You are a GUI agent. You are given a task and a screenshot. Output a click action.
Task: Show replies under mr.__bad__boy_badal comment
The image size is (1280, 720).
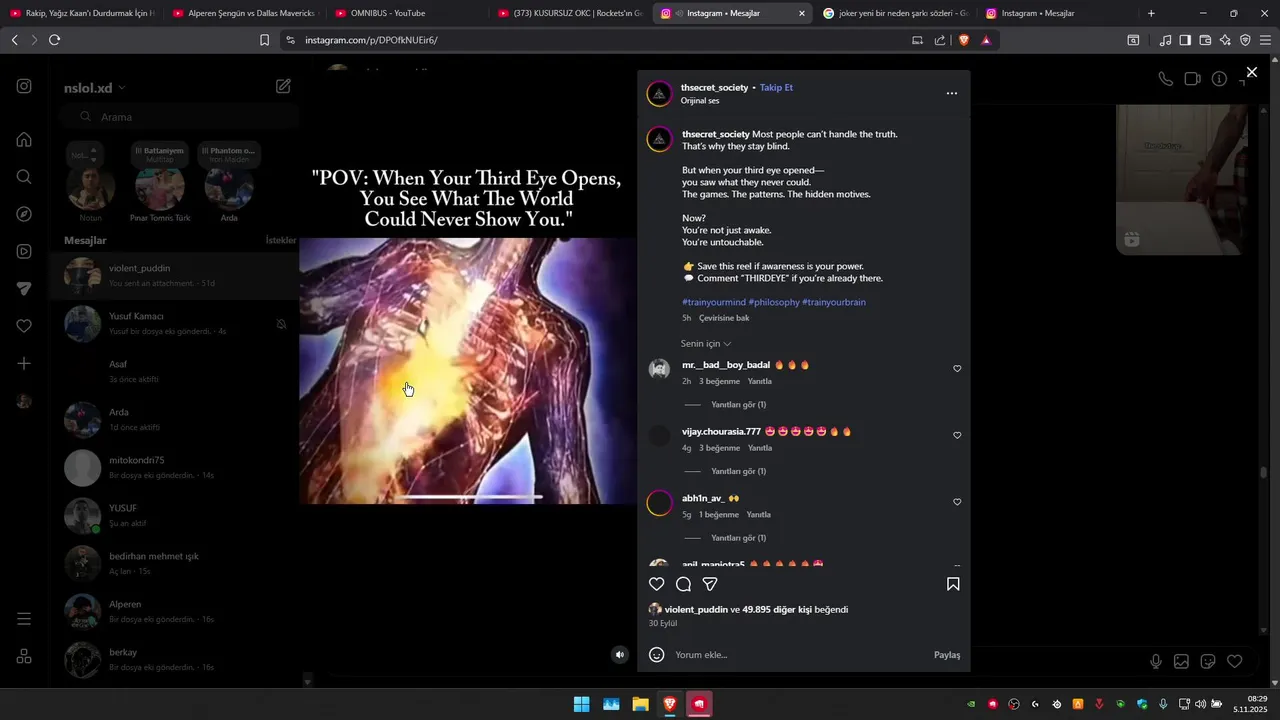[x=738, y=405]
